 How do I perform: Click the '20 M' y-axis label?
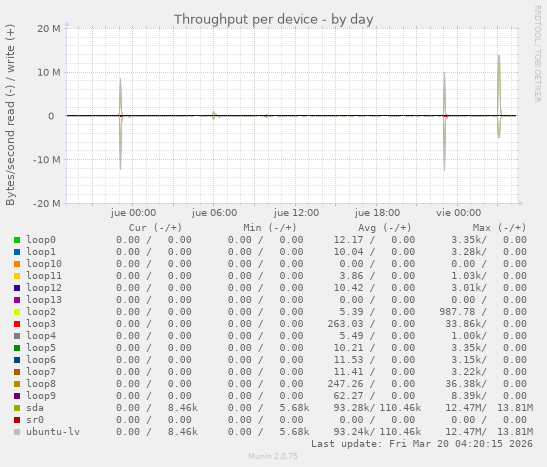(x=48, y=29)
